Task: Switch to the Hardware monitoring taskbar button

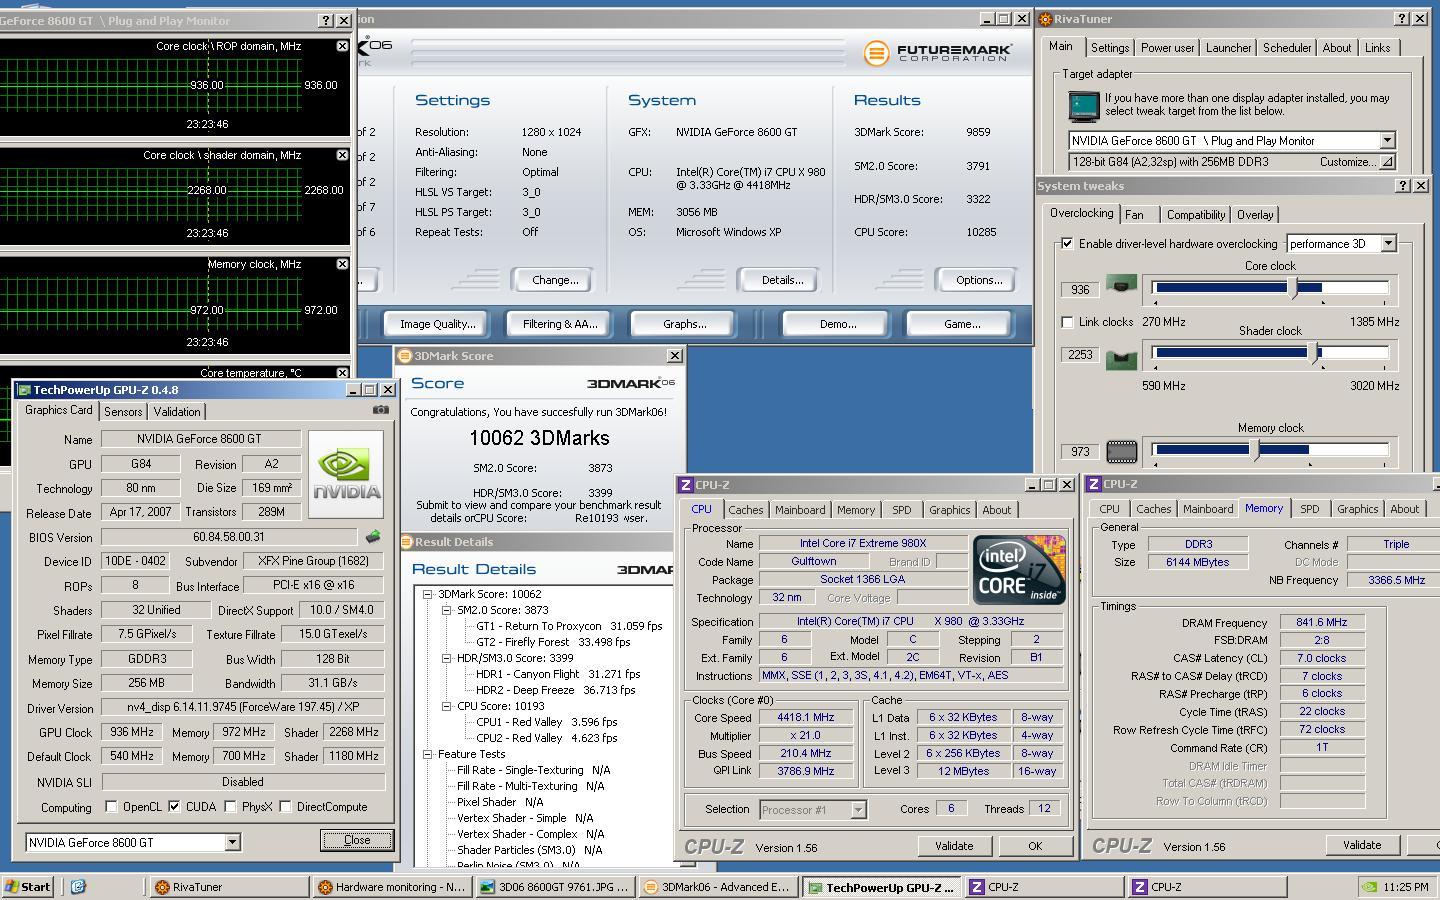Action: pos(392,886)
